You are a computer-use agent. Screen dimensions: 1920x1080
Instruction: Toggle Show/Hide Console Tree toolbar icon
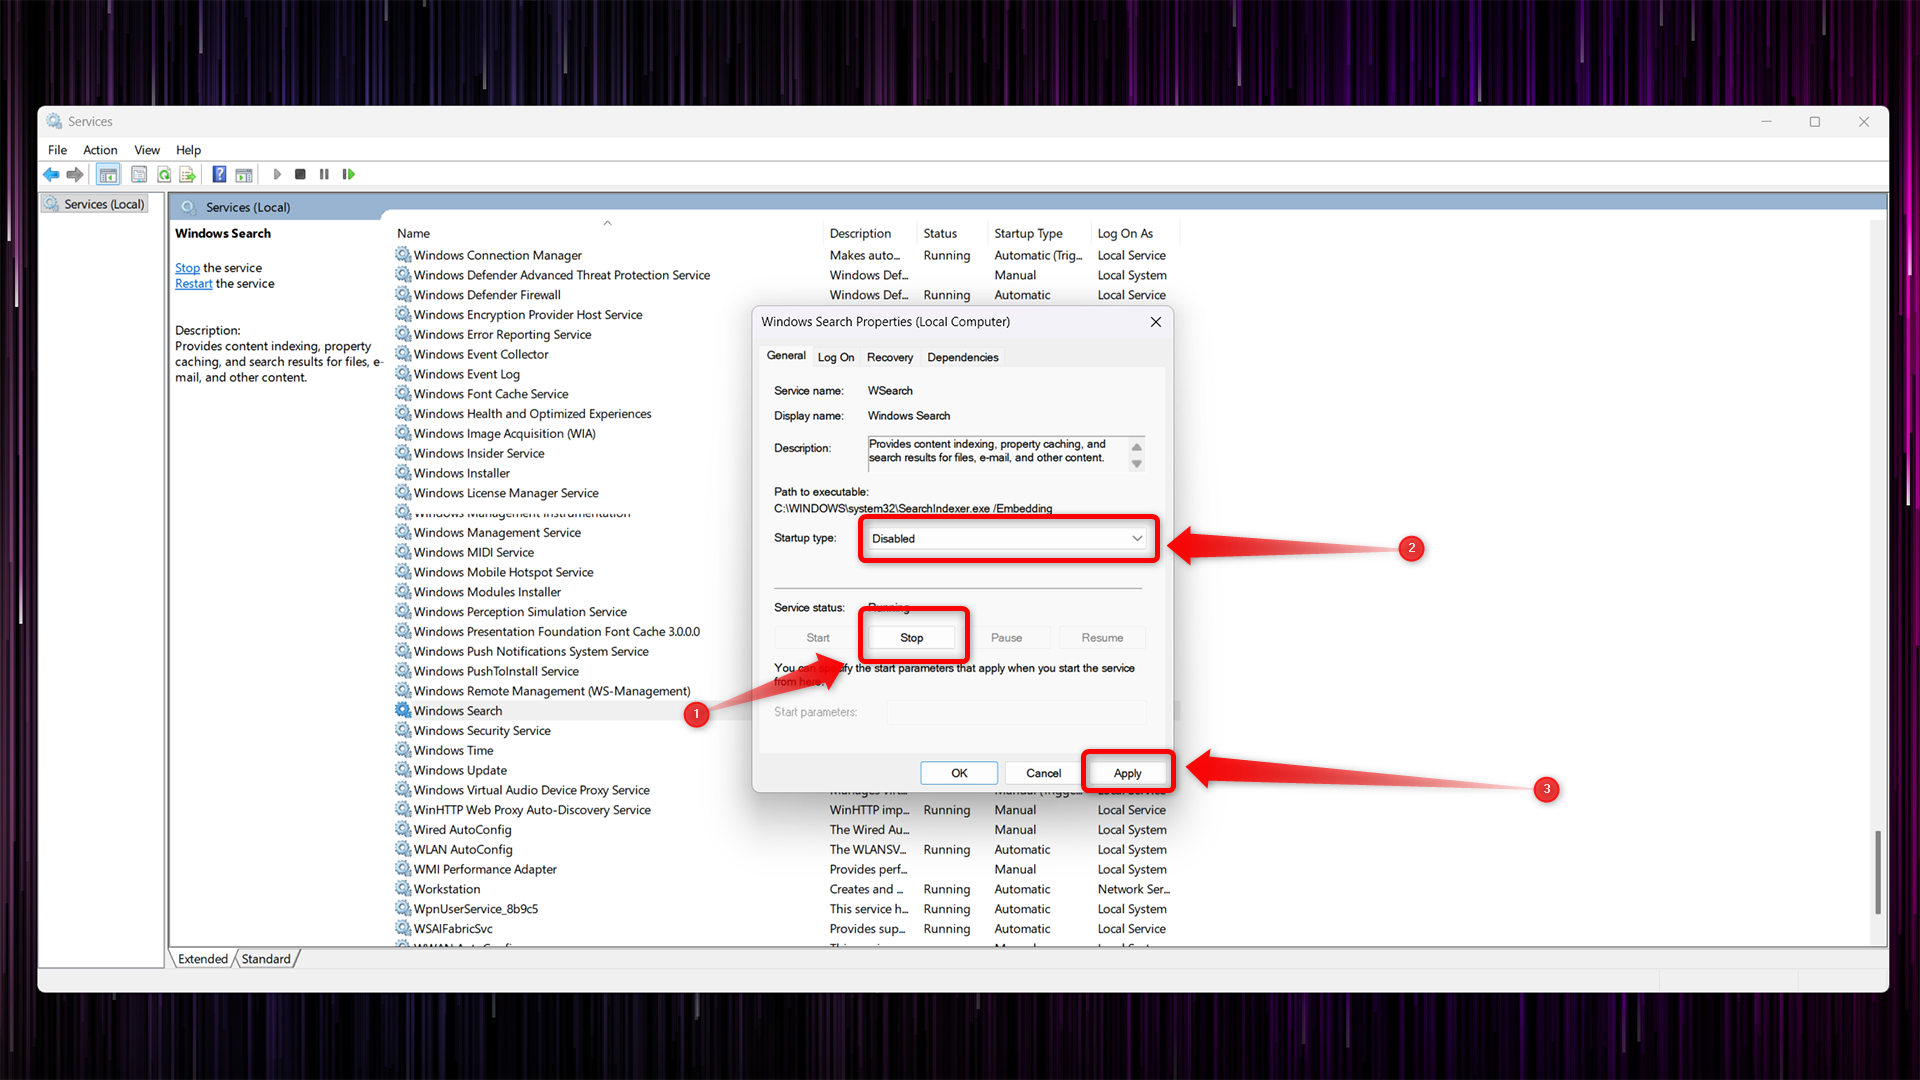click(108, 174)
